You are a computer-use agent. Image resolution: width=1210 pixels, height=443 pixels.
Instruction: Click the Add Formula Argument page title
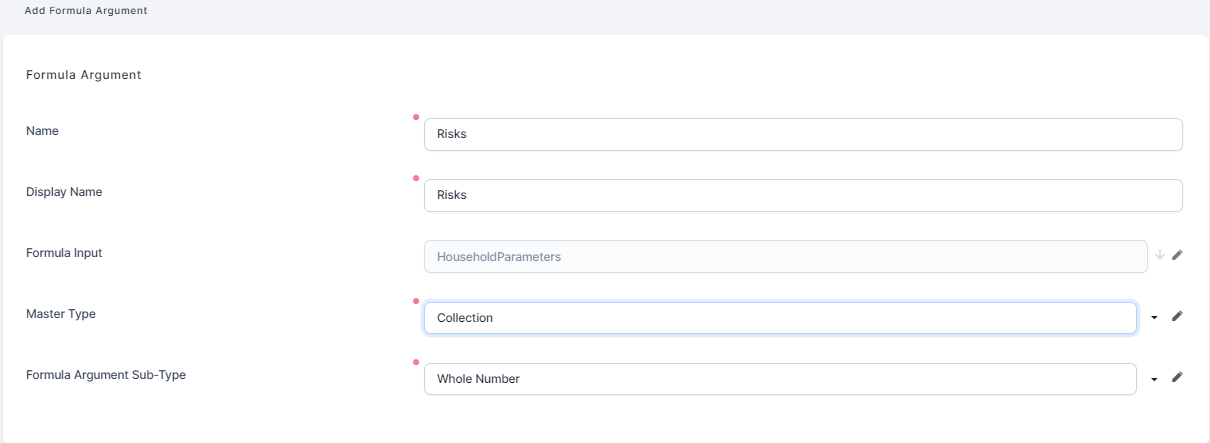click(x=84, y=10)
